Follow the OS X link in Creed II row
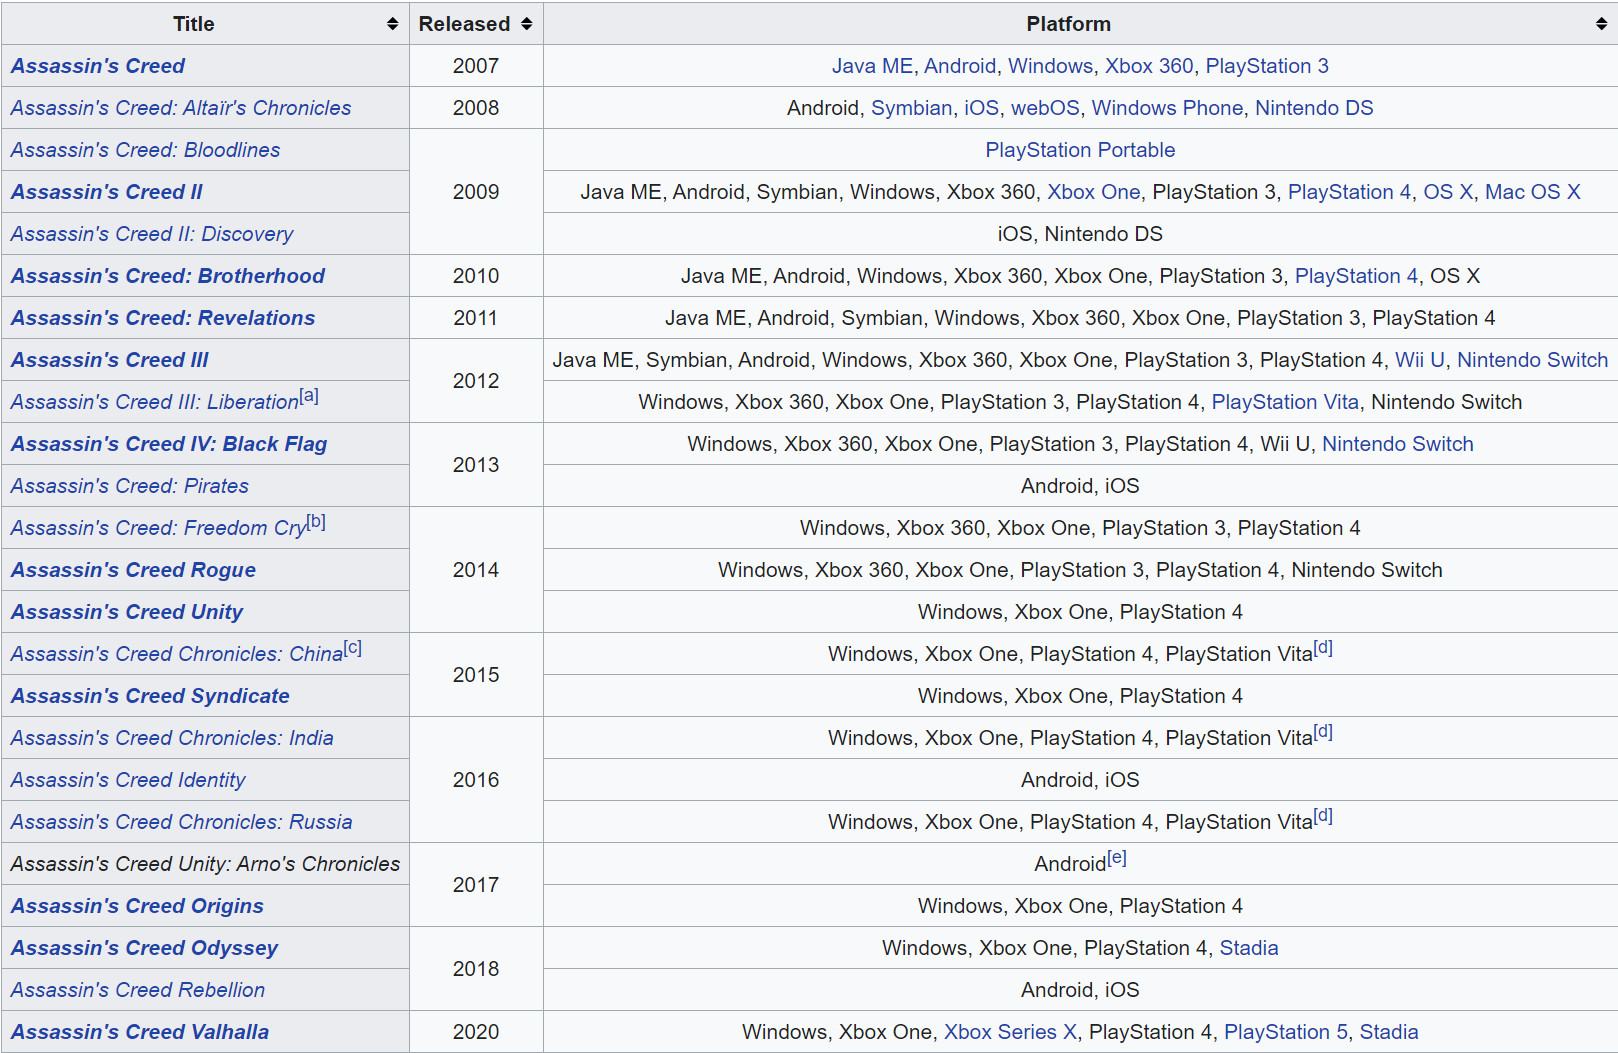 click(x=1448, y=192)
